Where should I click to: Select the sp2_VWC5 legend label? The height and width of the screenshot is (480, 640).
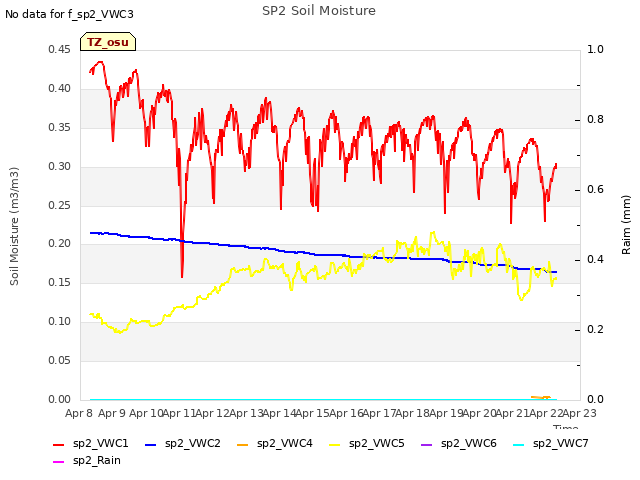click(x=377, y=444)
